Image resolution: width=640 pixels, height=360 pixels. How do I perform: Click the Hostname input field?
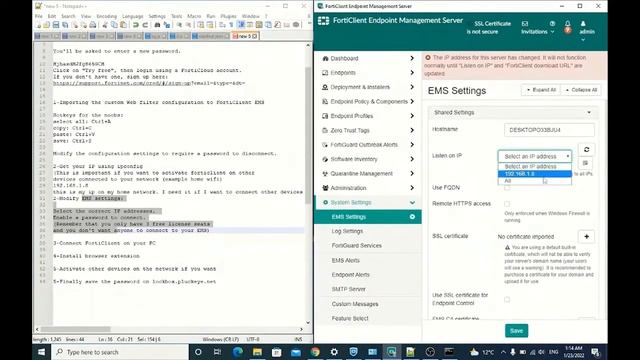click(x=549, y=130)
